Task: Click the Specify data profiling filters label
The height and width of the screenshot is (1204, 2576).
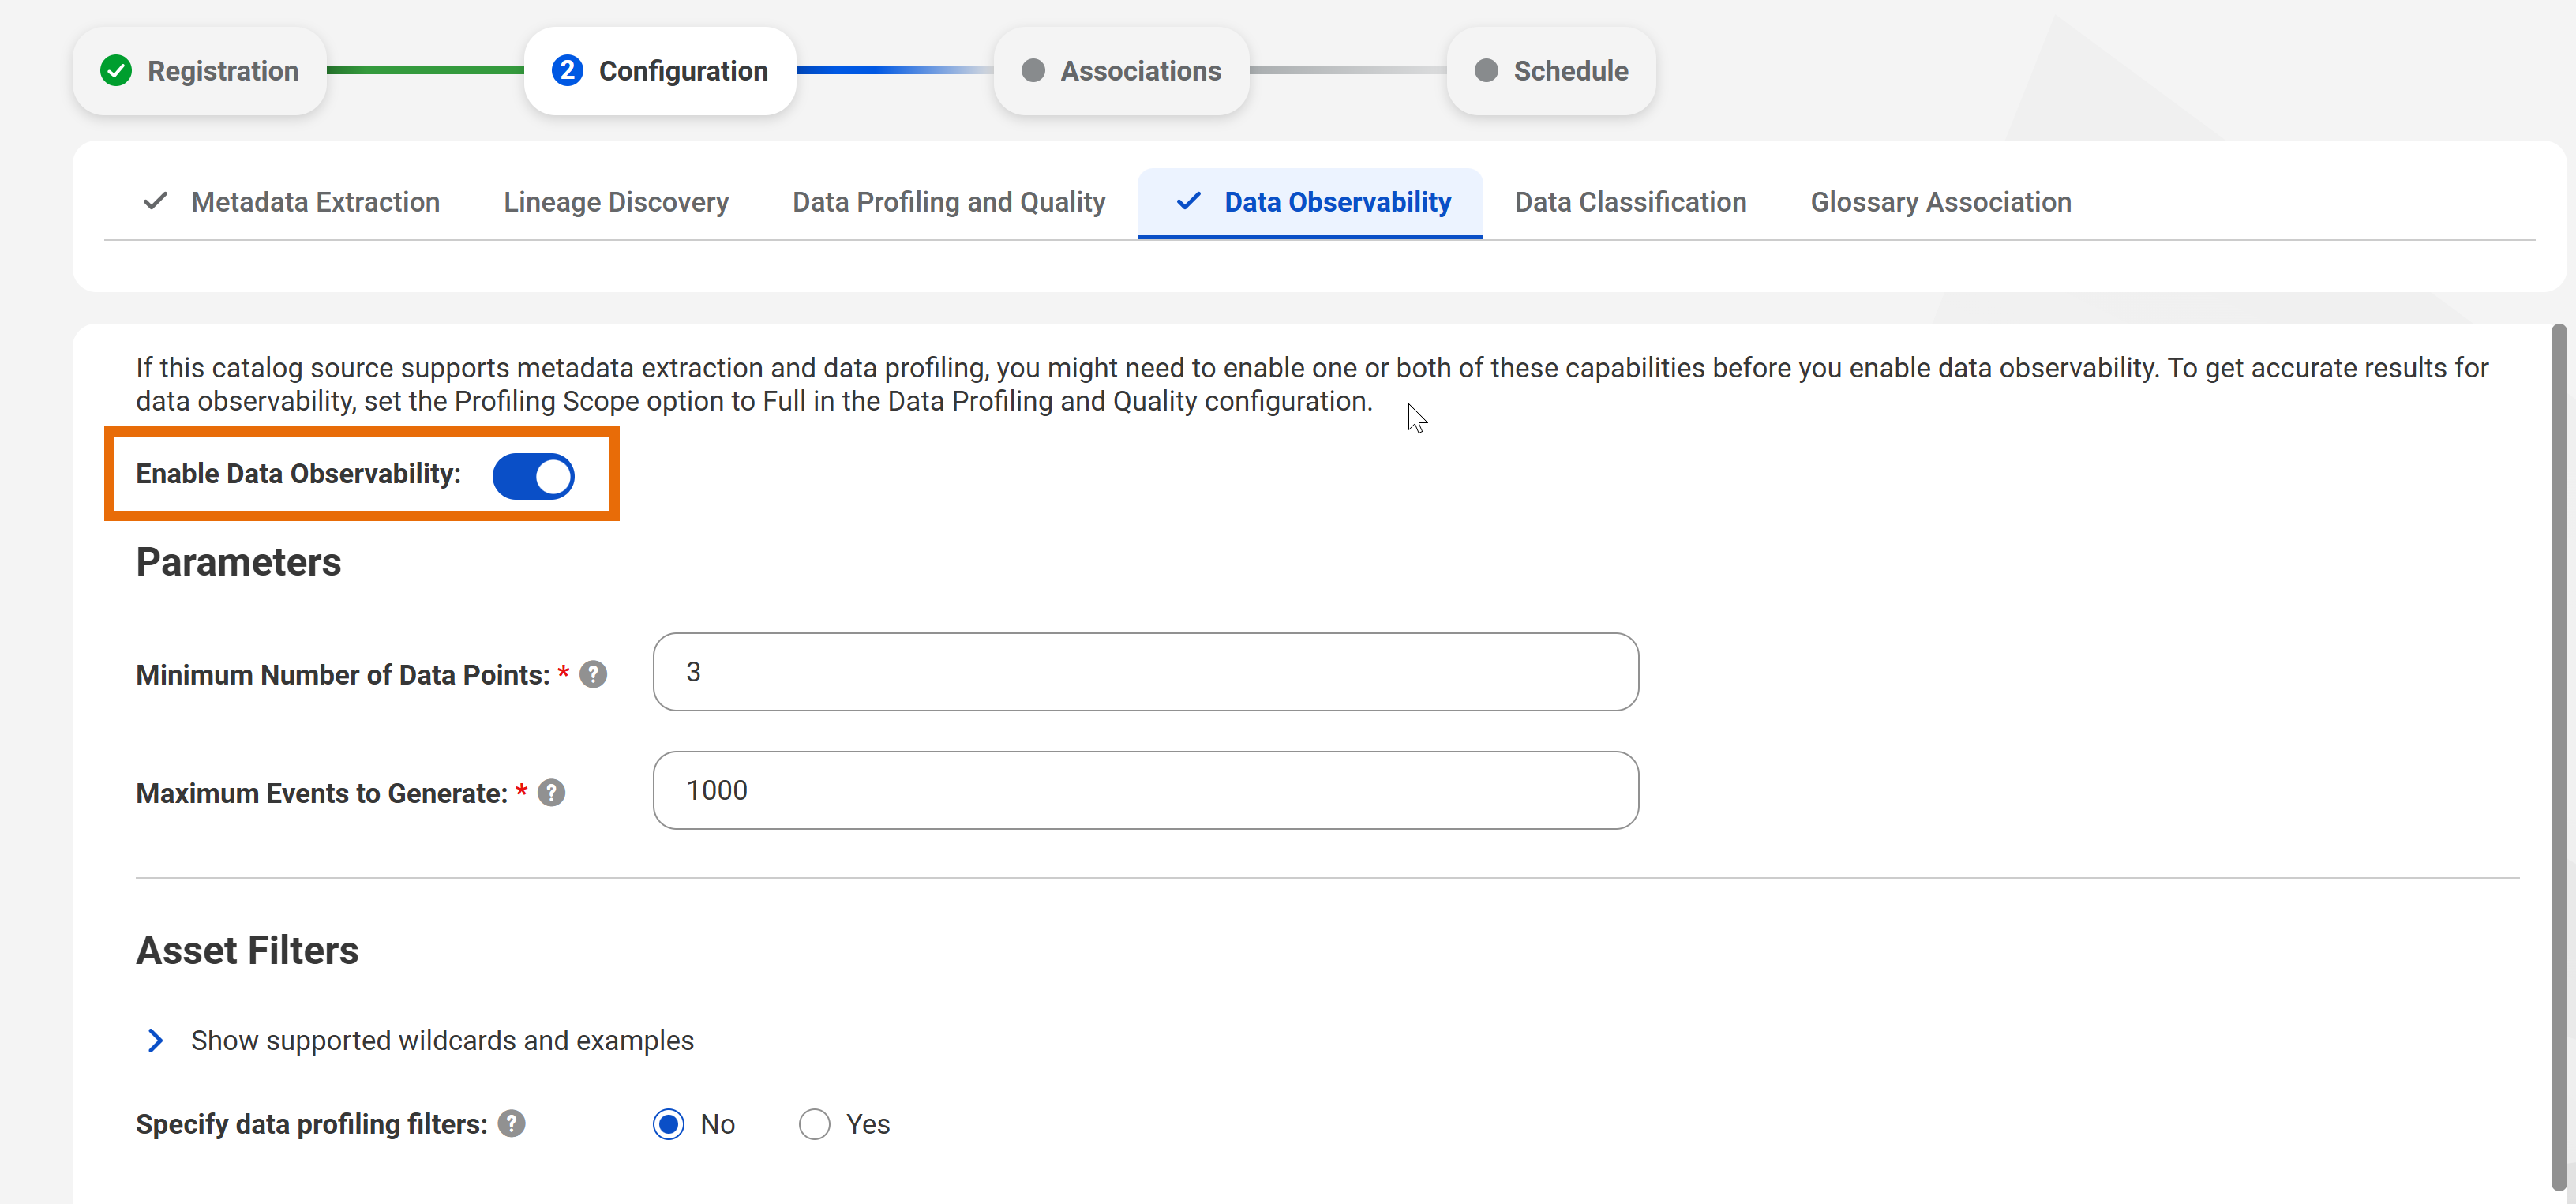Action: 311,1124
